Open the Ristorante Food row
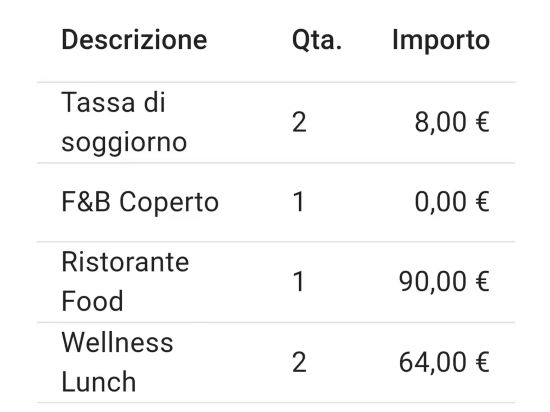Screen dimensions: 550x412 coord(276,282)
